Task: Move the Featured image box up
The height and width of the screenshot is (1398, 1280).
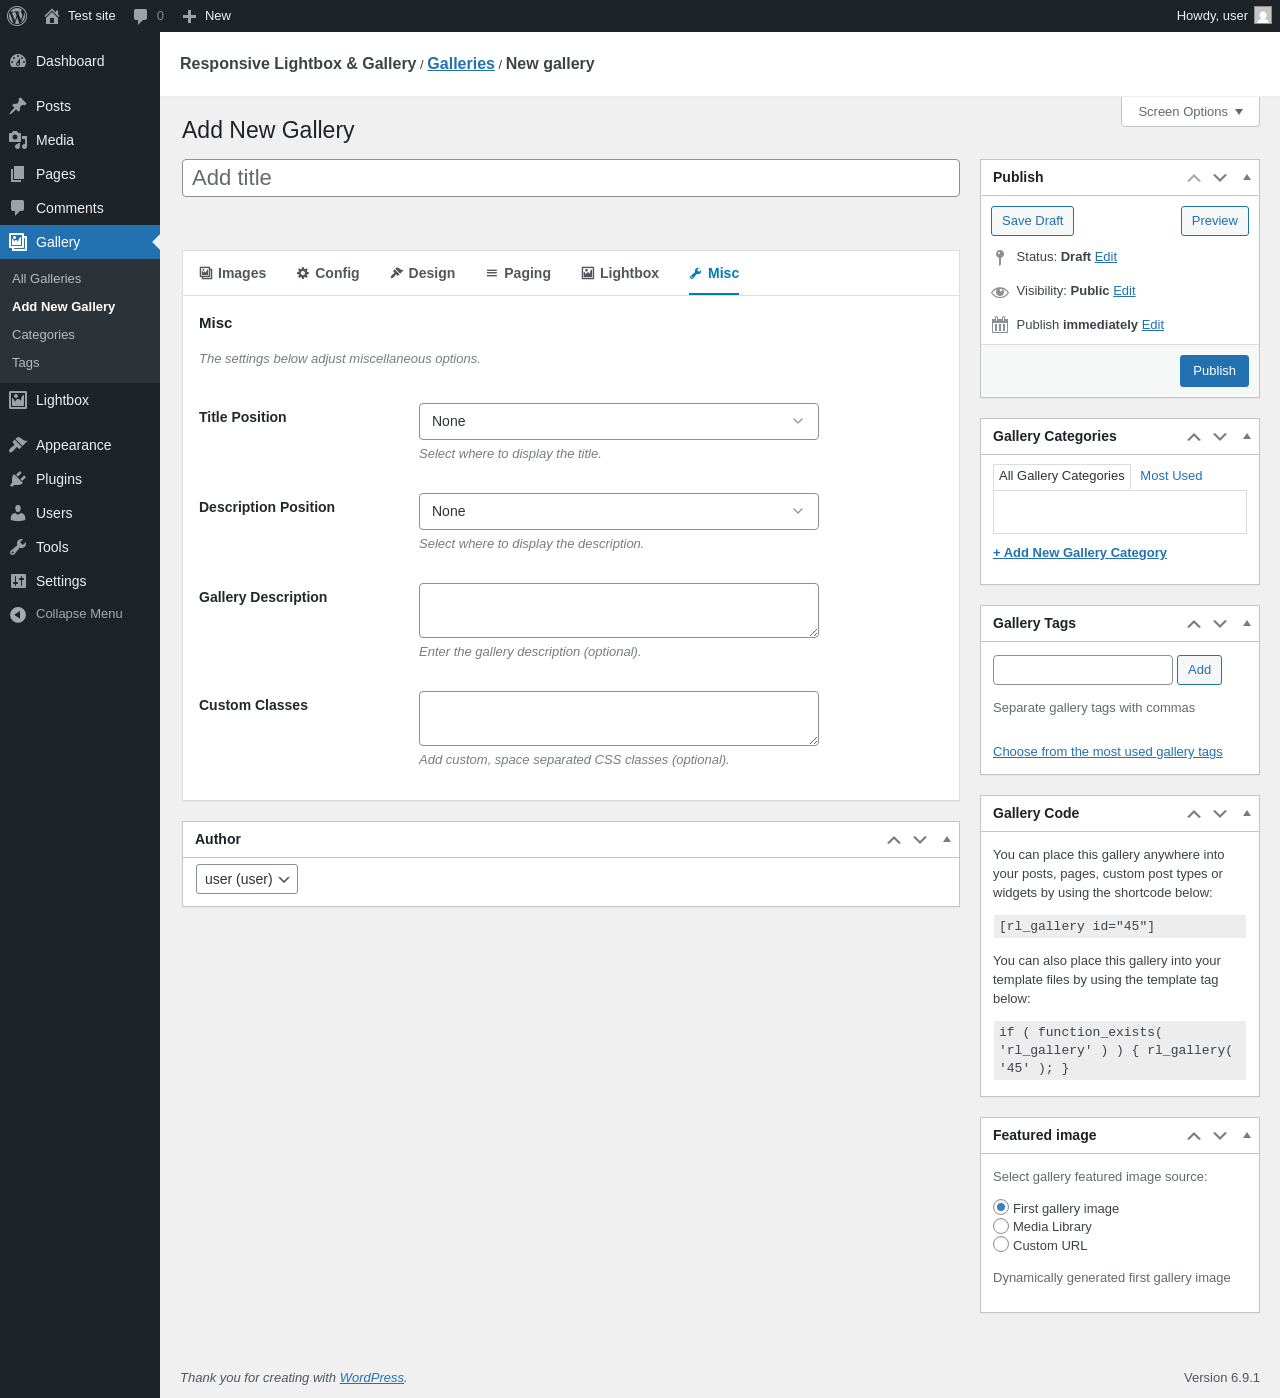Action: (1194, 1136)
